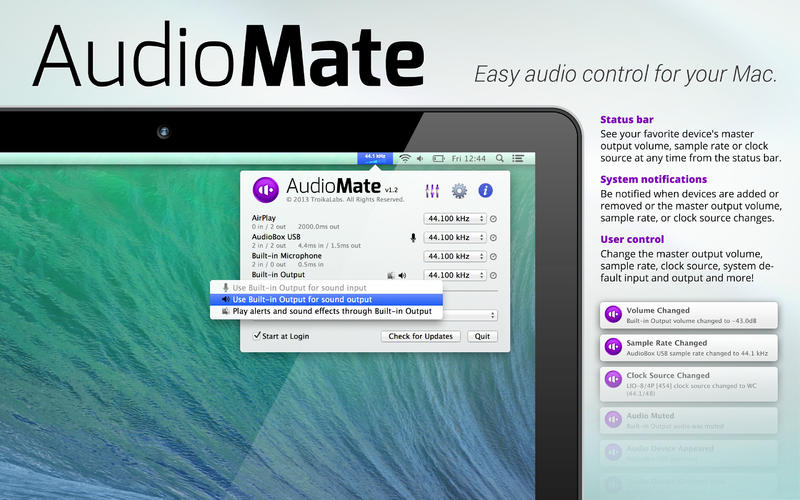The image size is (800, 500).
Task: Click the System notifications heading
Action: click(654, 179)
